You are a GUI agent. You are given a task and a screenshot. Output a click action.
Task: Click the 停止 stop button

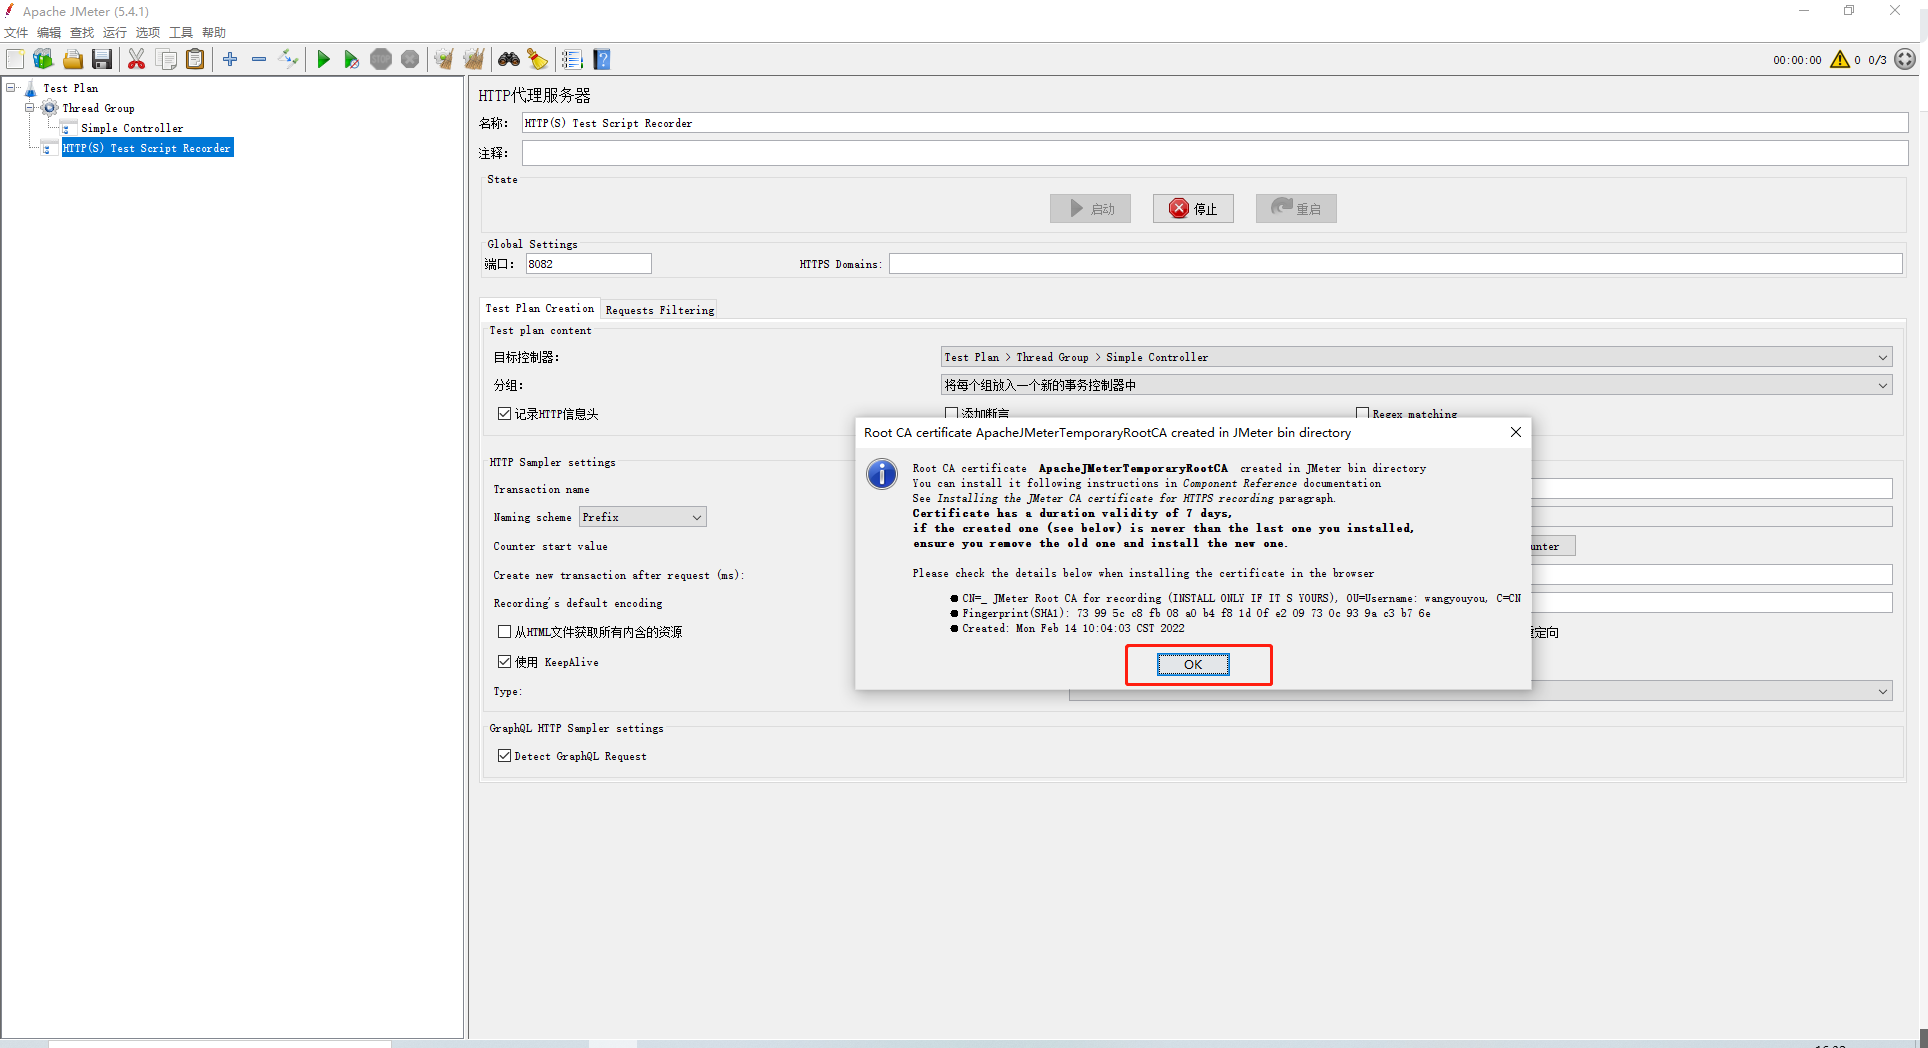[1193, 208]
